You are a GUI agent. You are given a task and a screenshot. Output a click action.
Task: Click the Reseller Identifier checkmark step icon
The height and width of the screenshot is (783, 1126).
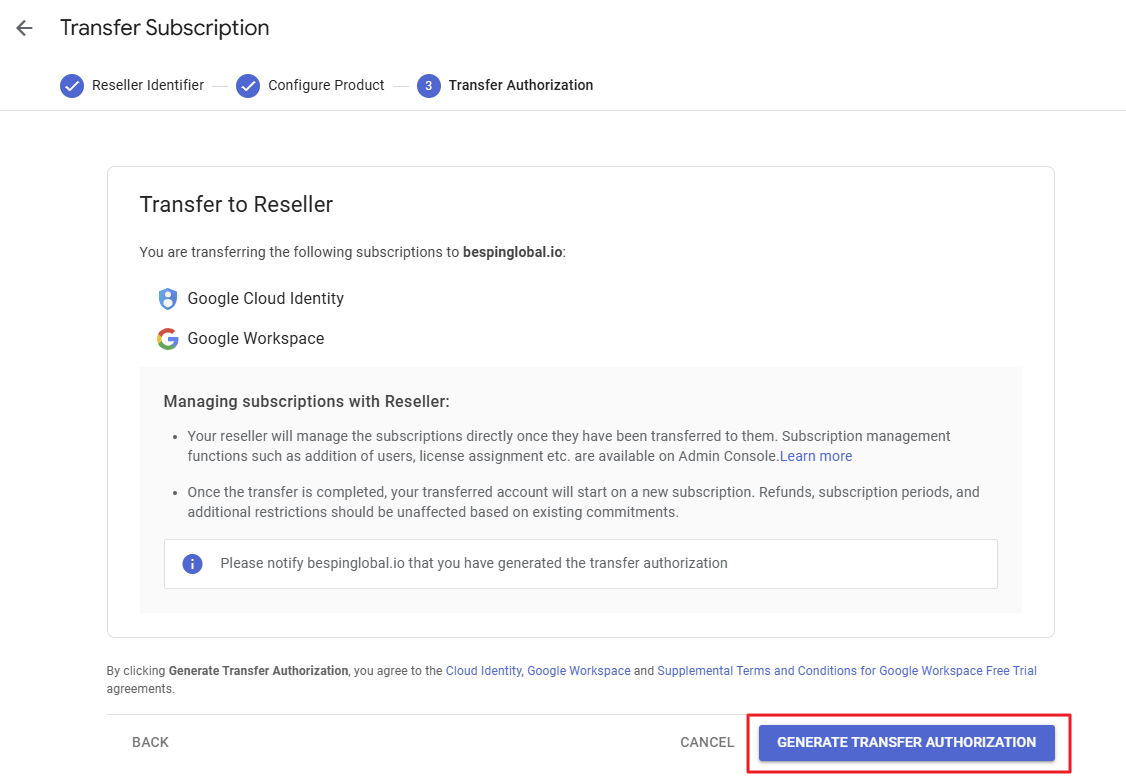pos(72,85)
